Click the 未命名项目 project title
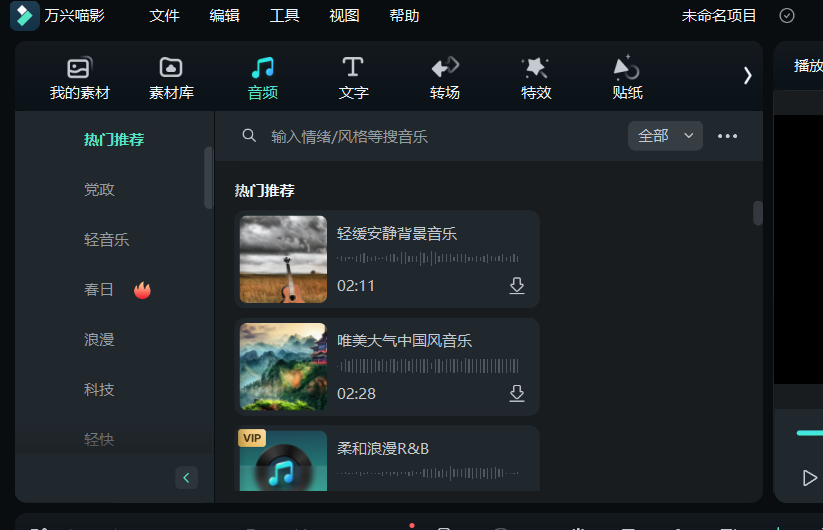Screen dimensions: 823x530 719,16
